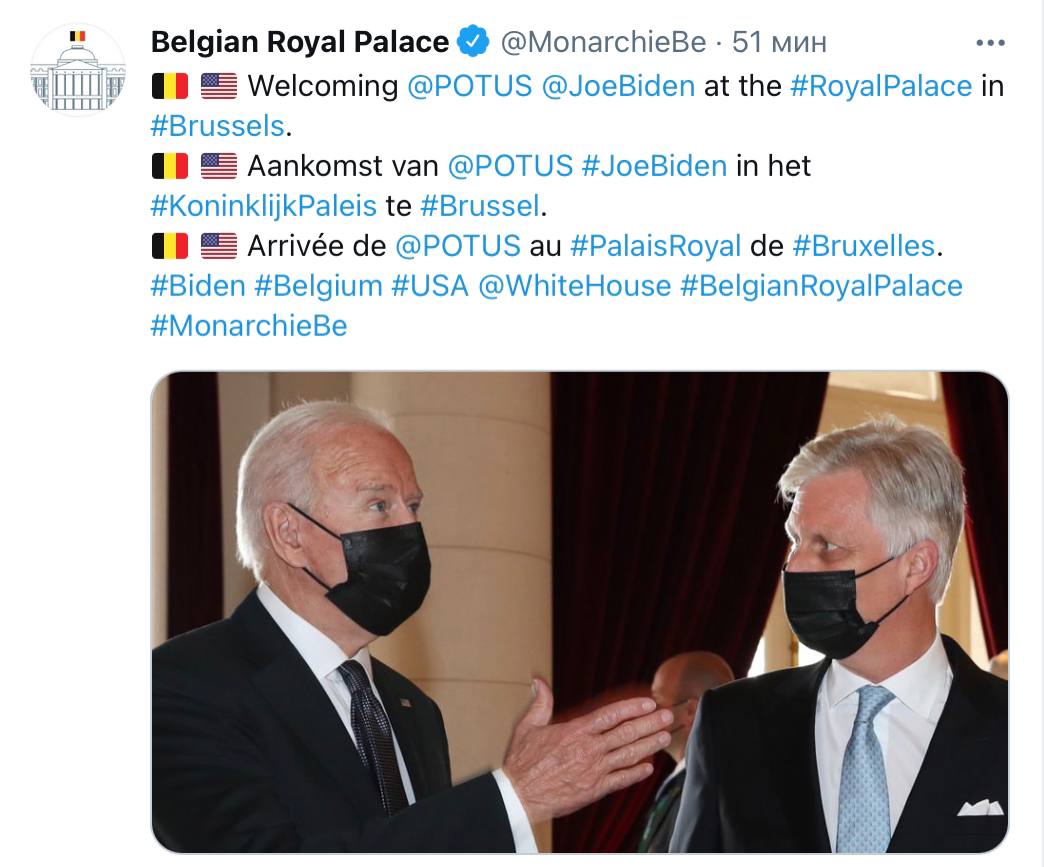The height and width of the screenshot is (867, 1044).
Task: Select the #Brussel hashtag in Dutch line
Action: pyautogui.click(x=480, y=206)
